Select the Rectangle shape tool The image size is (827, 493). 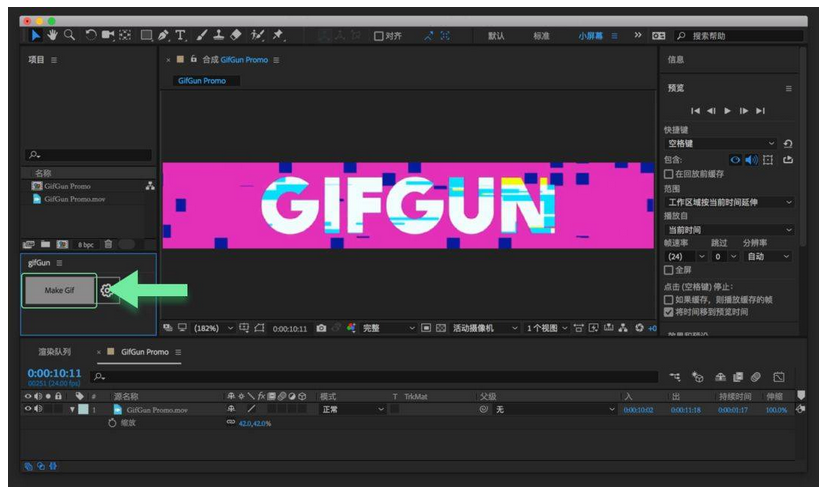tap(147, 35)
